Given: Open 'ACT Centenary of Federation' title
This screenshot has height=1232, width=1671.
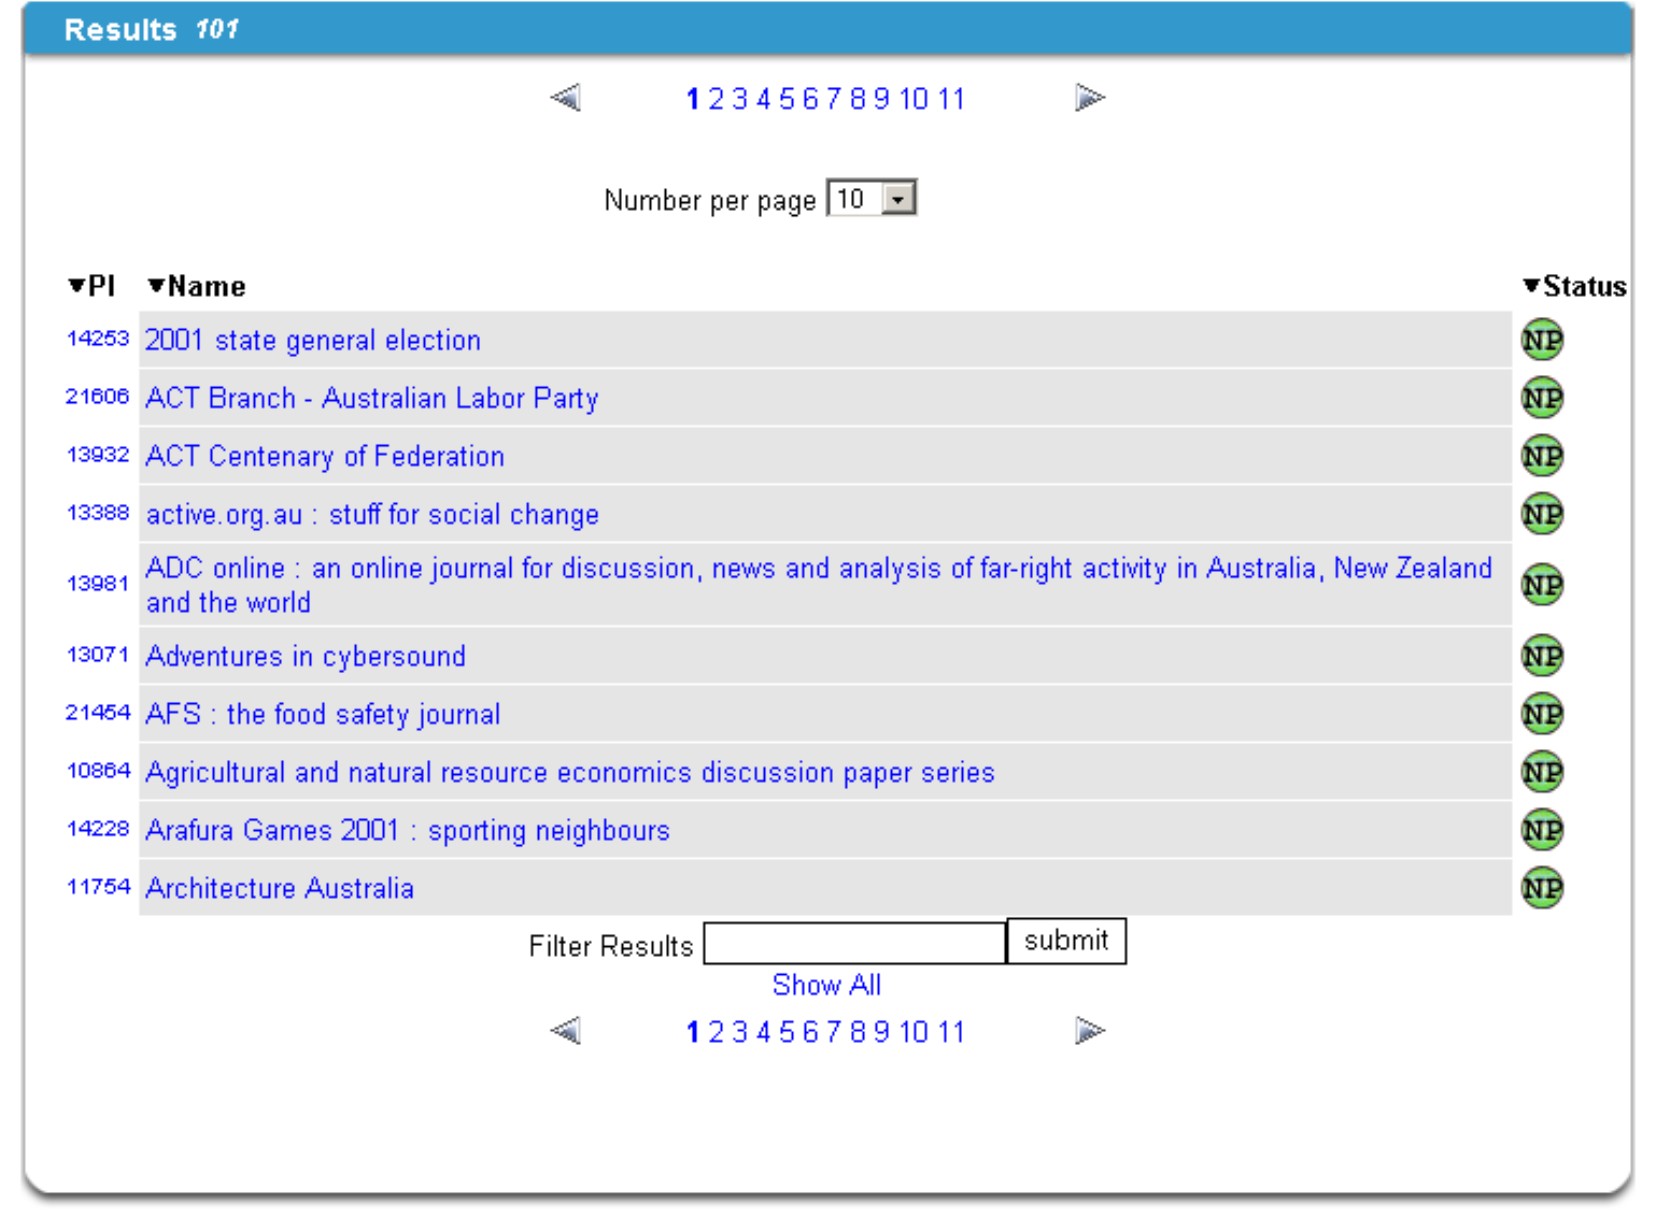Looking at the screenshot, I should [x=325, y=457].
